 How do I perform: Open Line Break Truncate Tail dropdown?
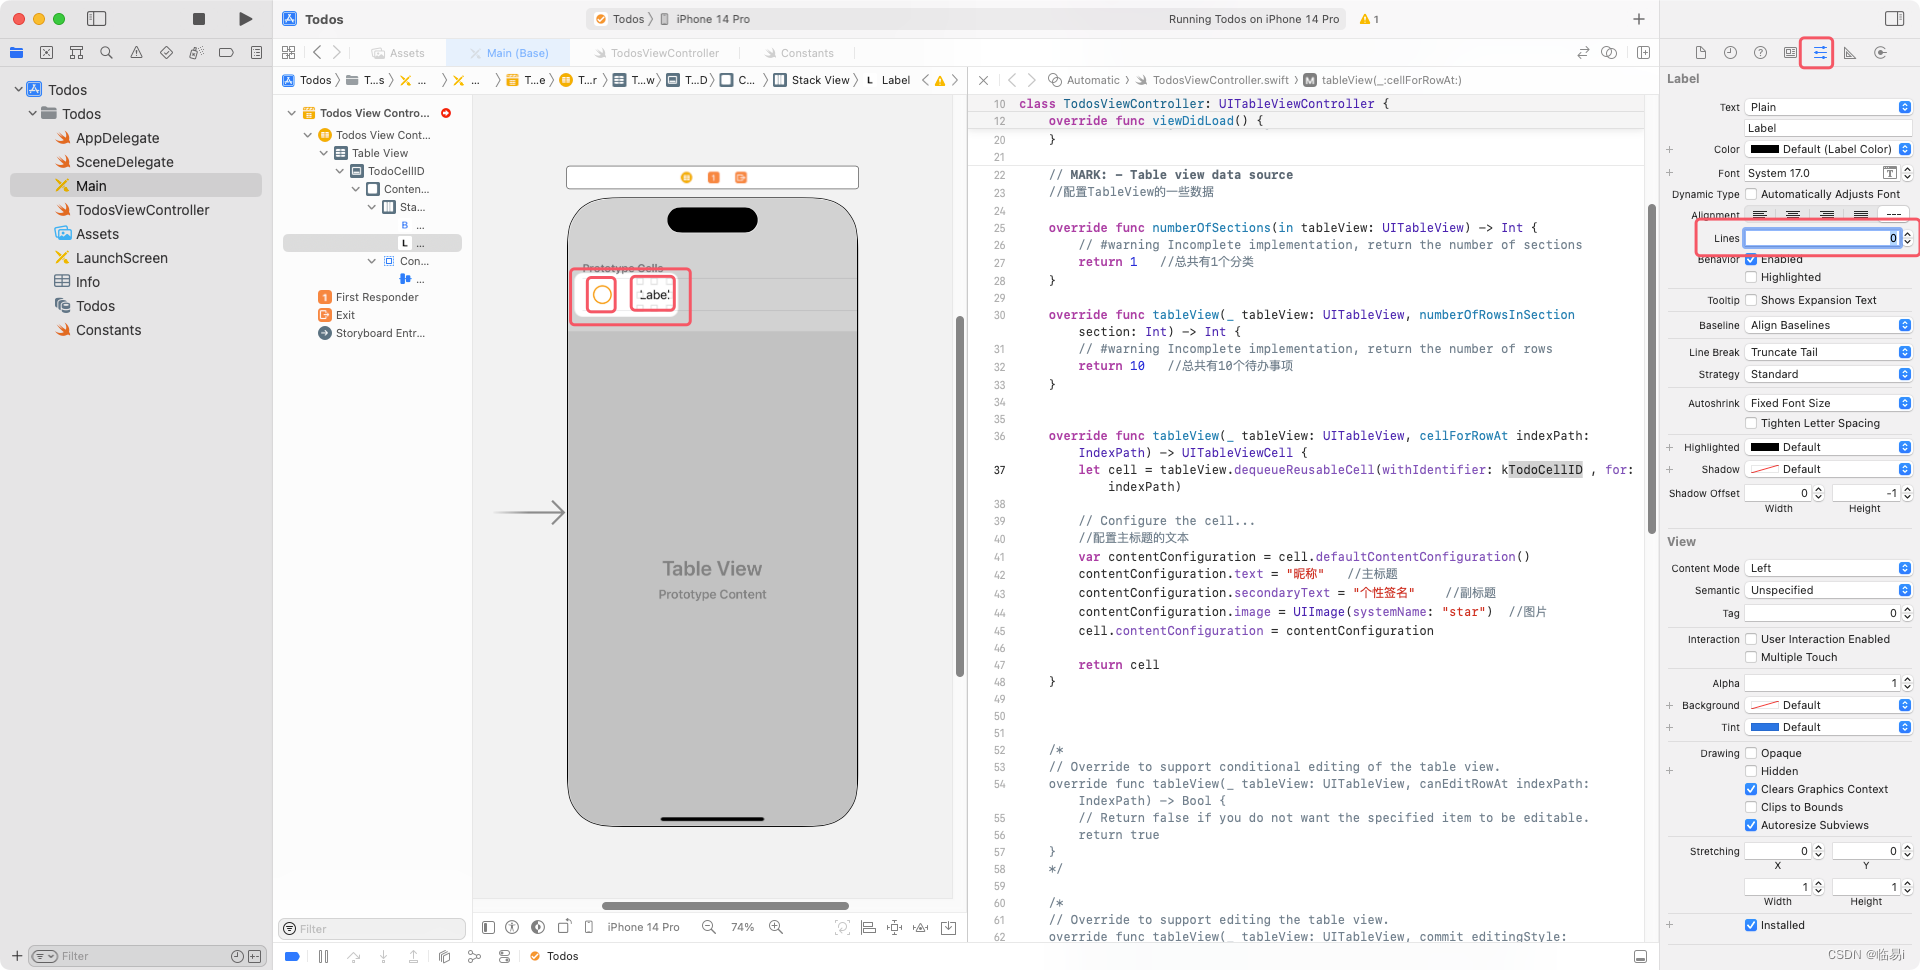[x=1828, y=352]
